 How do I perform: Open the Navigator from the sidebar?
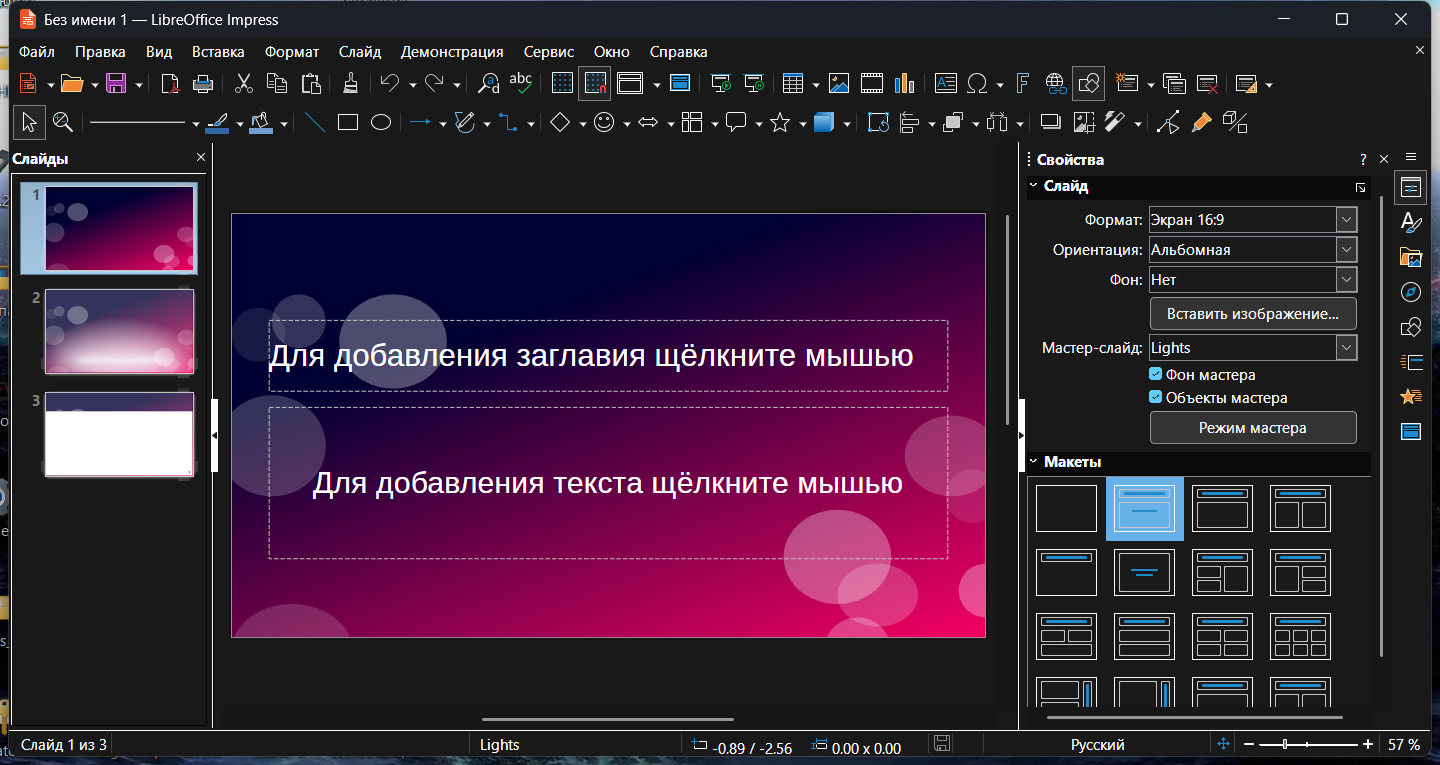point(1411,292)
